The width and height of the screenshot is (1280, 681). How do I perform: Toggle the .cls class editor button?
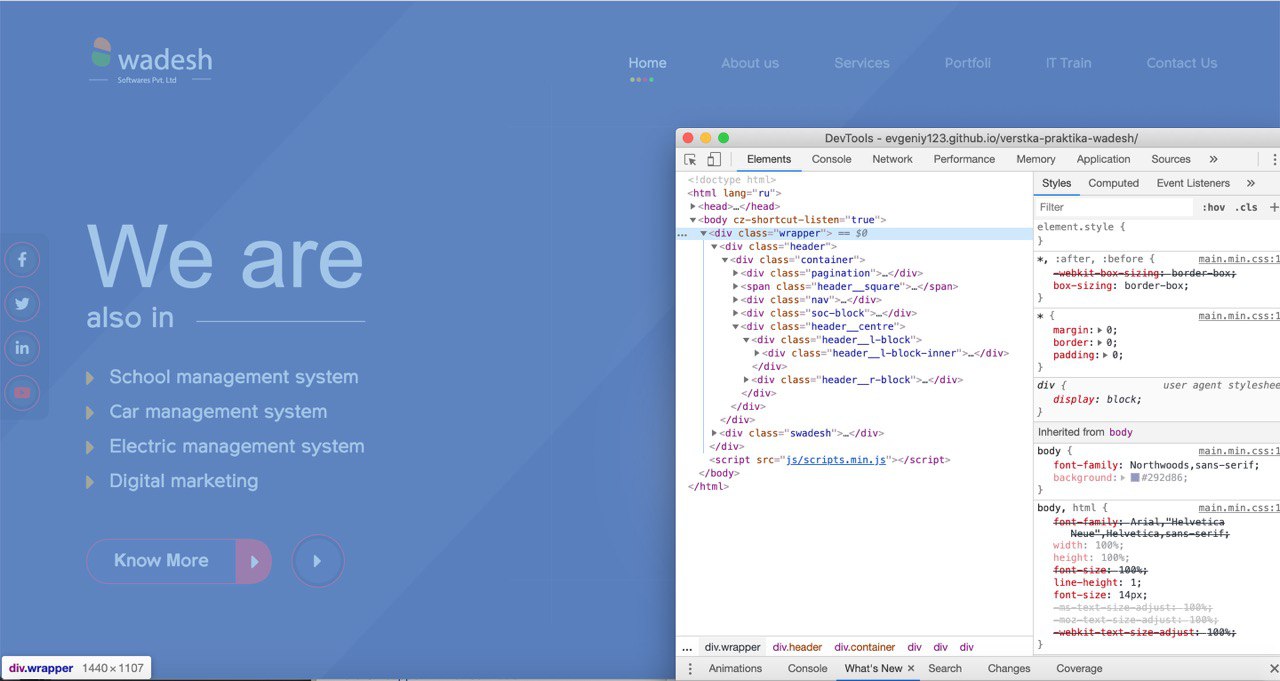[1246, 207]
